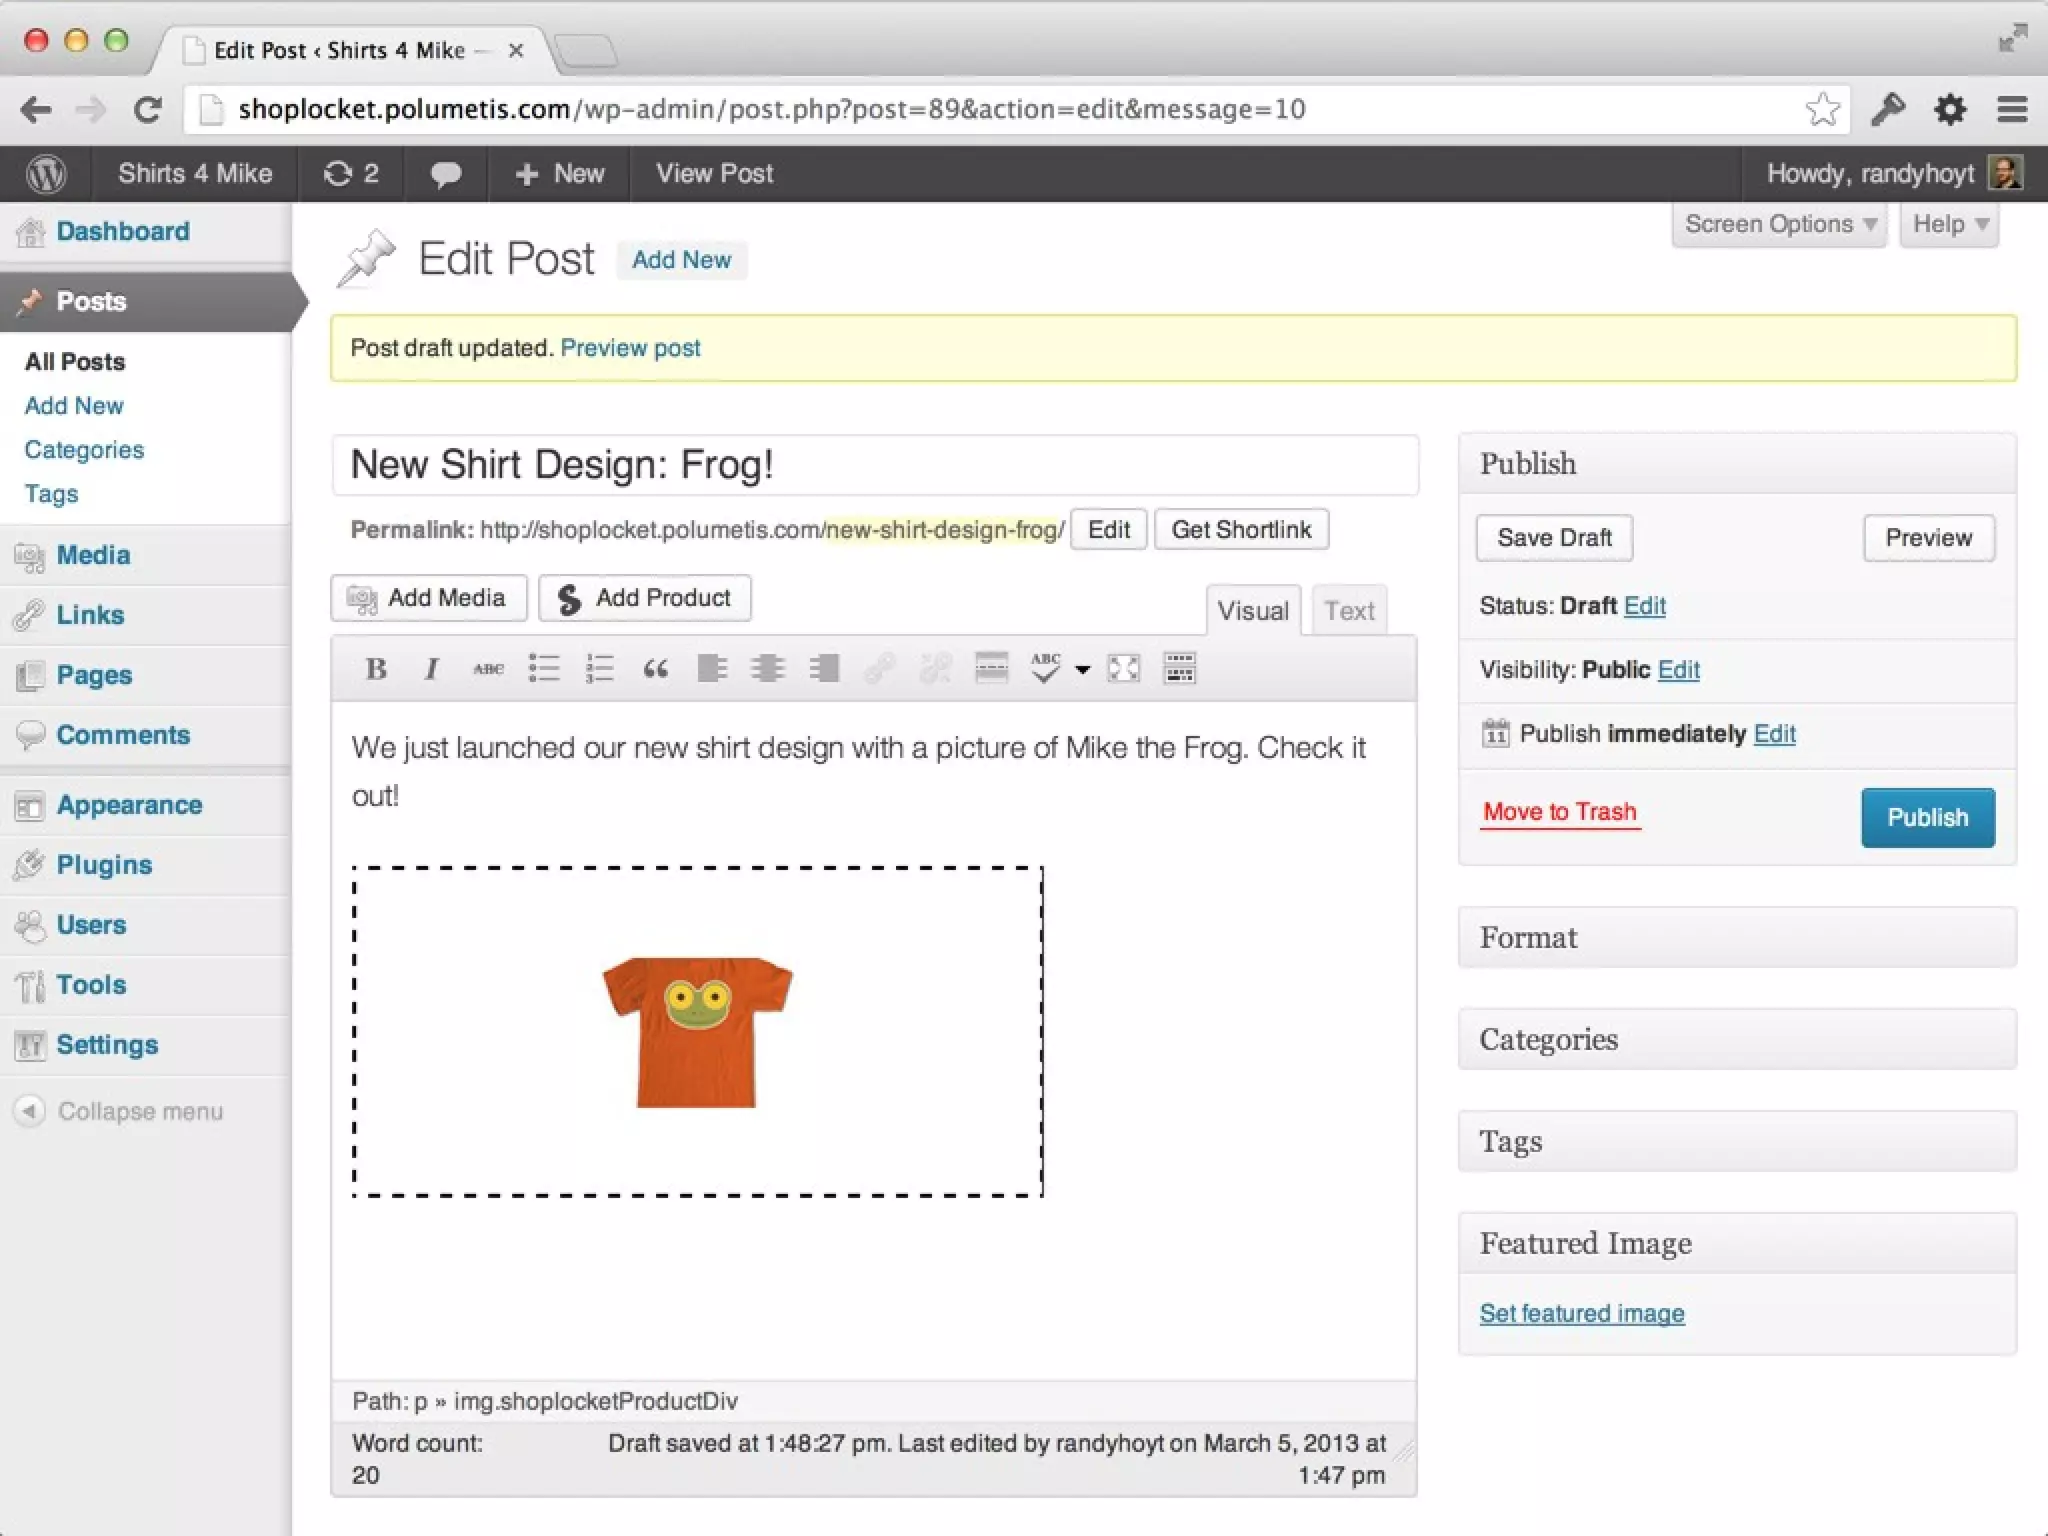Expand the Help dropdown panel
2048x1536 pixels.
tap(1948, 224)
